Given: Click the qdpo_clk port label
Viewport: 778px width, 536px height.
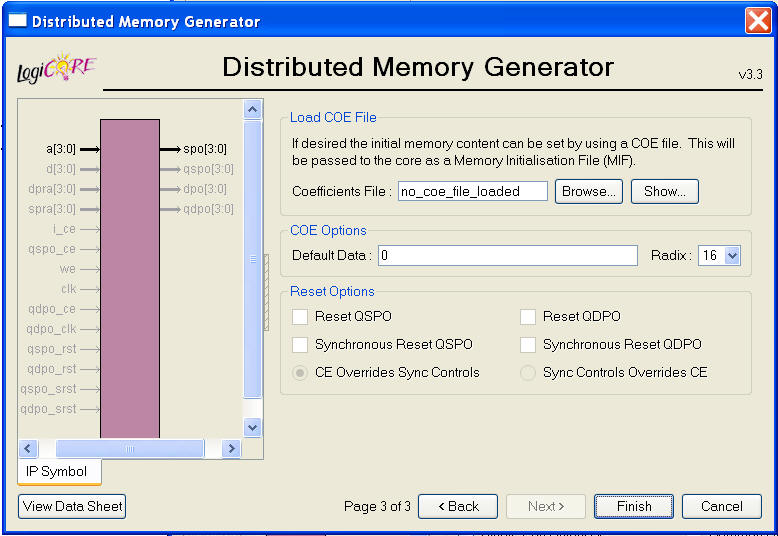Looking at the screenshot, I should point(52,329).
